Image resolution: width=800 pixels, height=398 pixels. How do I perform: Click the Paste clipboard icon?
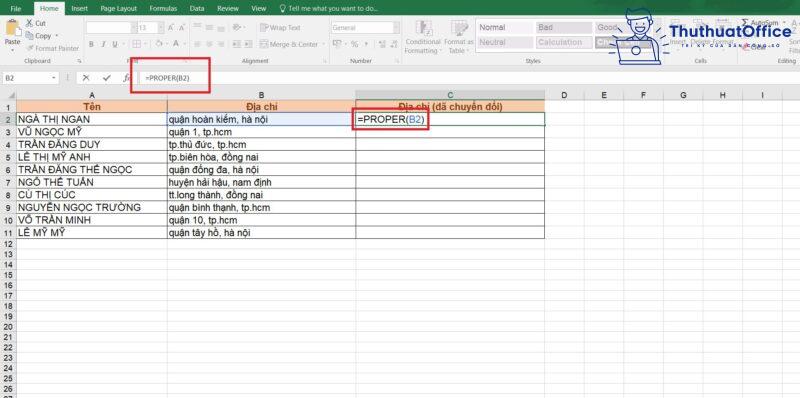(13, 28)
